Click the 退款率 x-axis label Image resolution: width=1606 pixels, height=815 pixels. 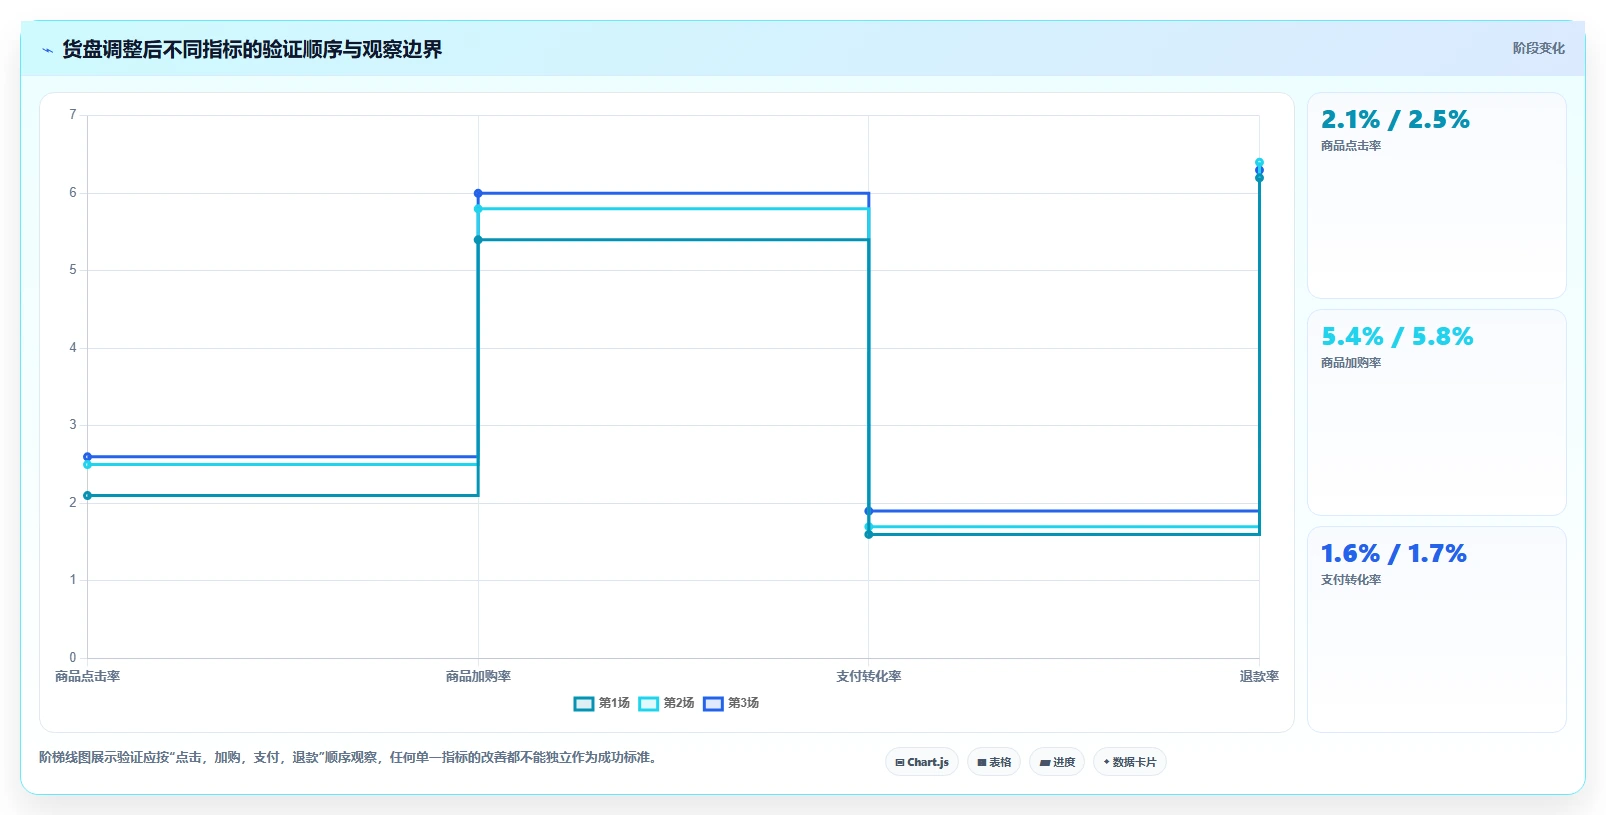[x=1259, y=677]
